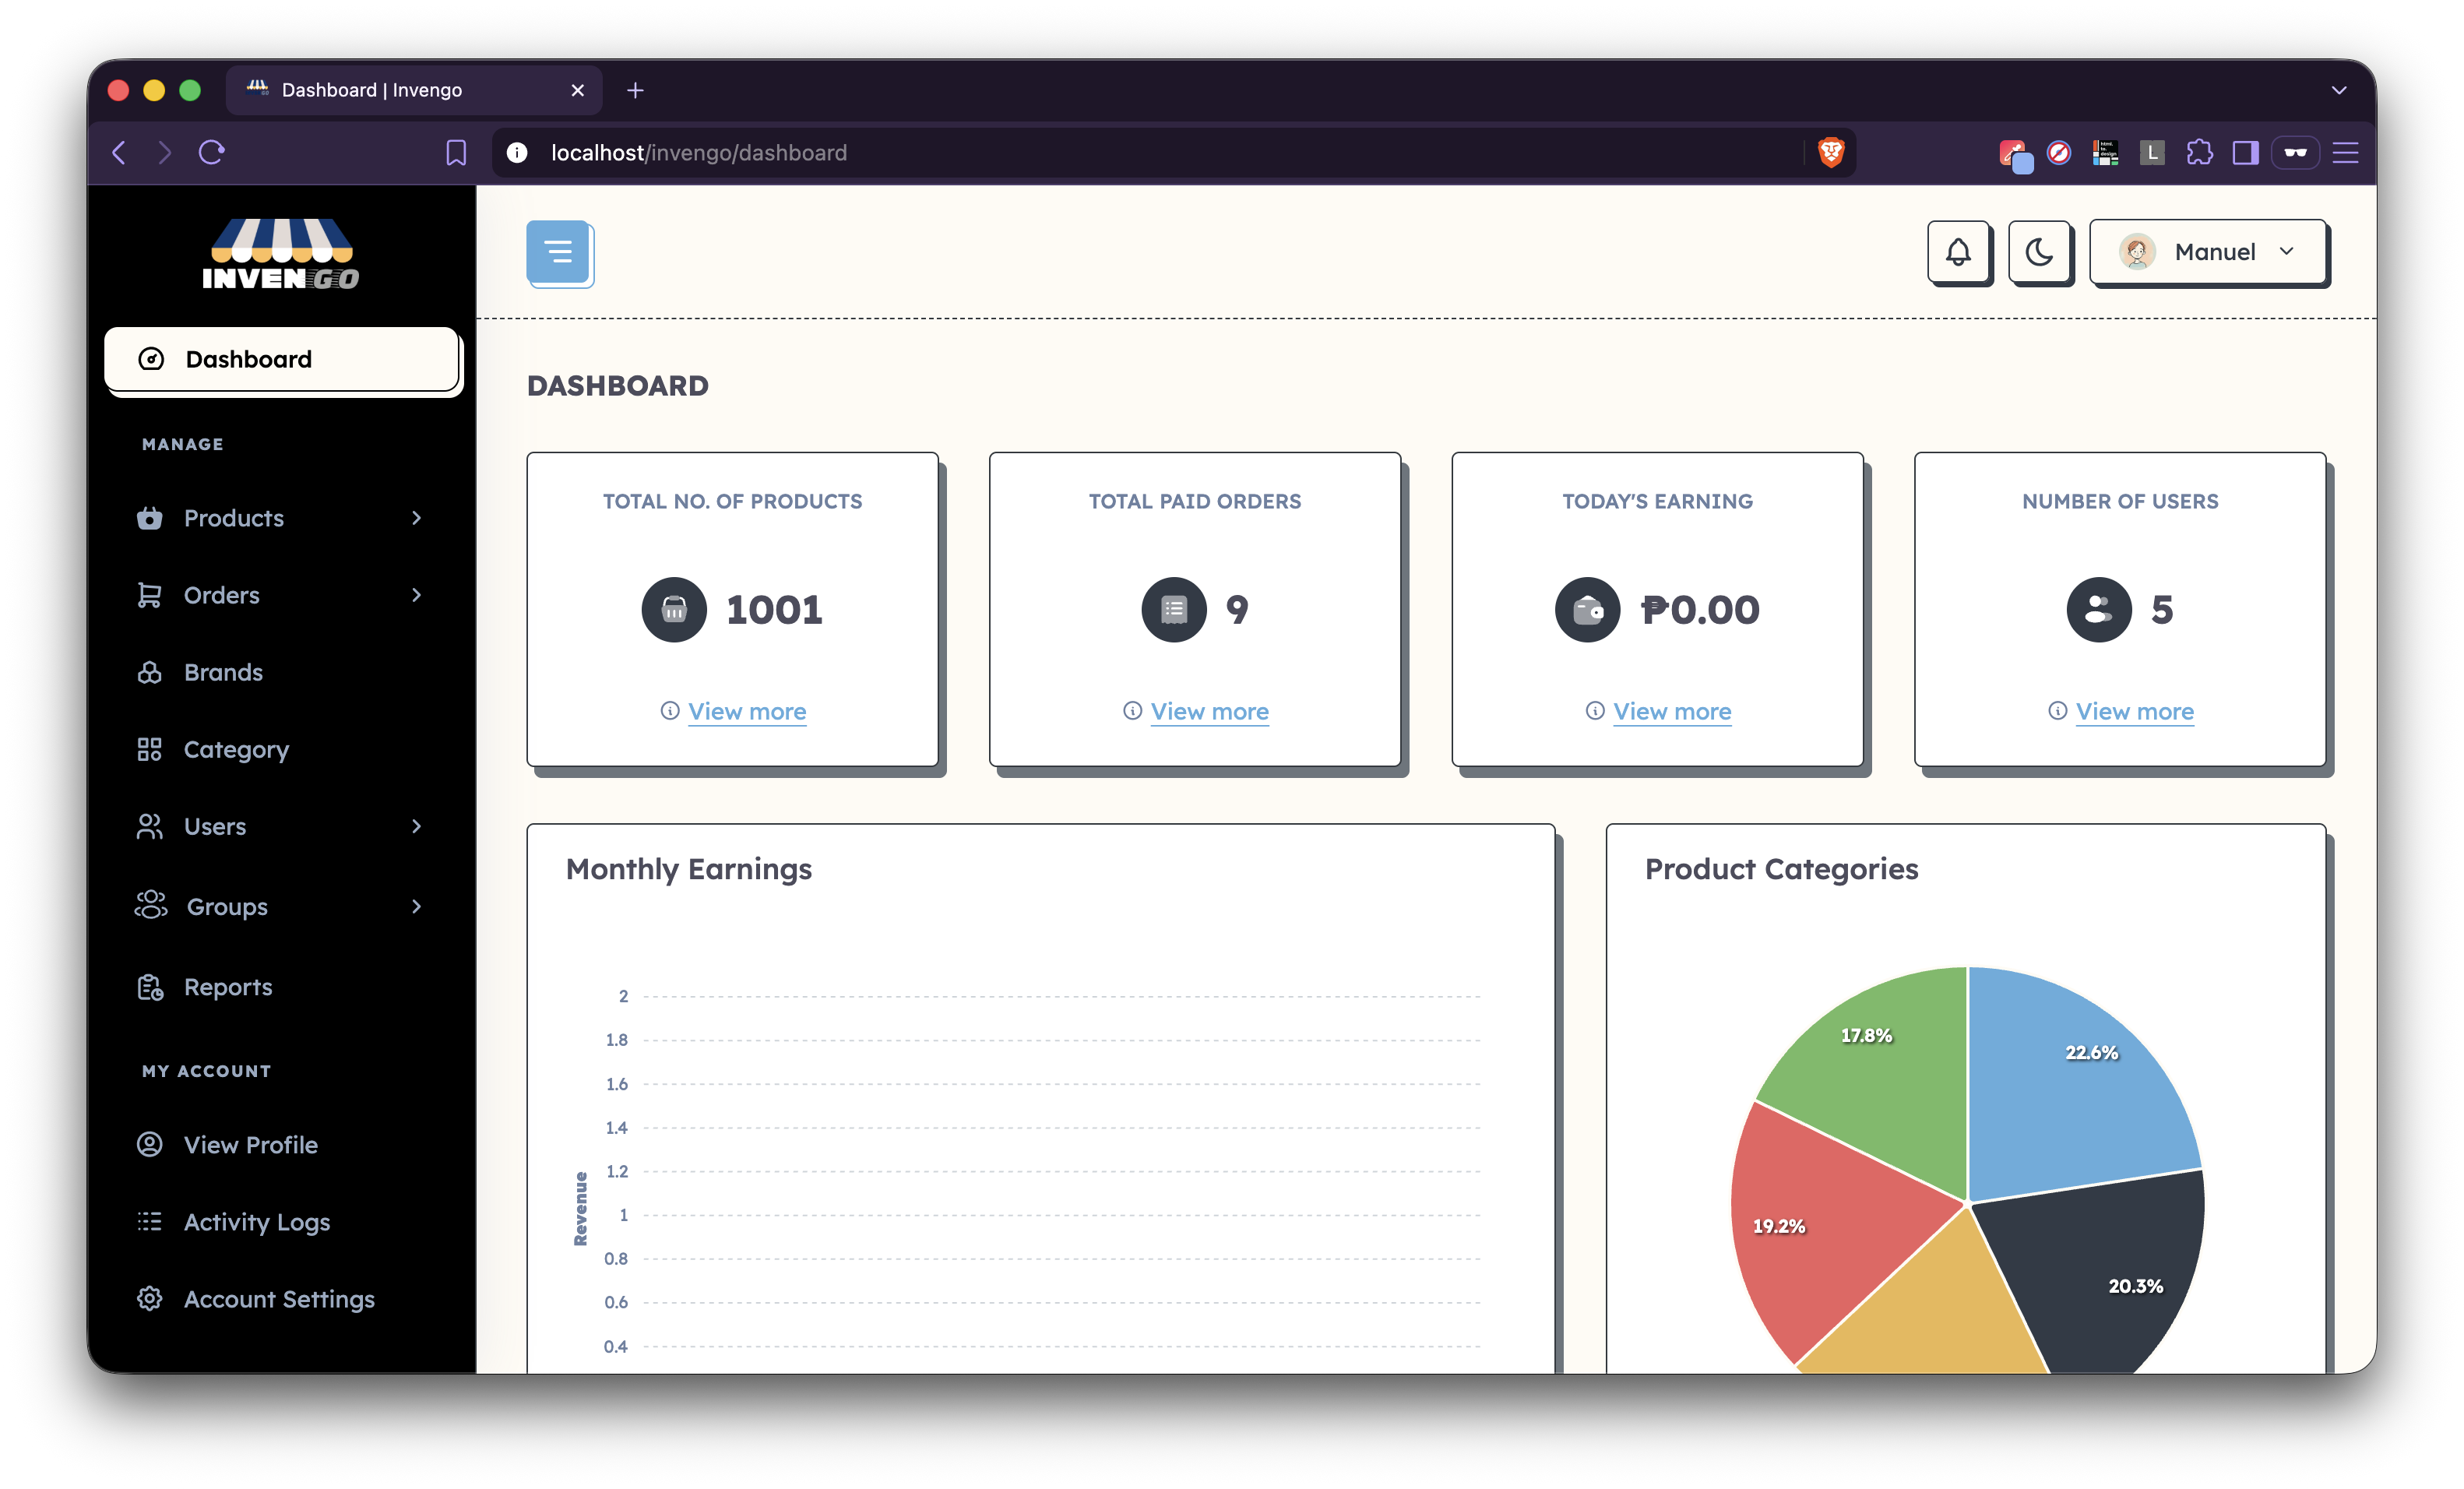Viewport: 2464px width, 1489px height.
Task: Click the Brave Shields icon
Action: click(1830, 152)
